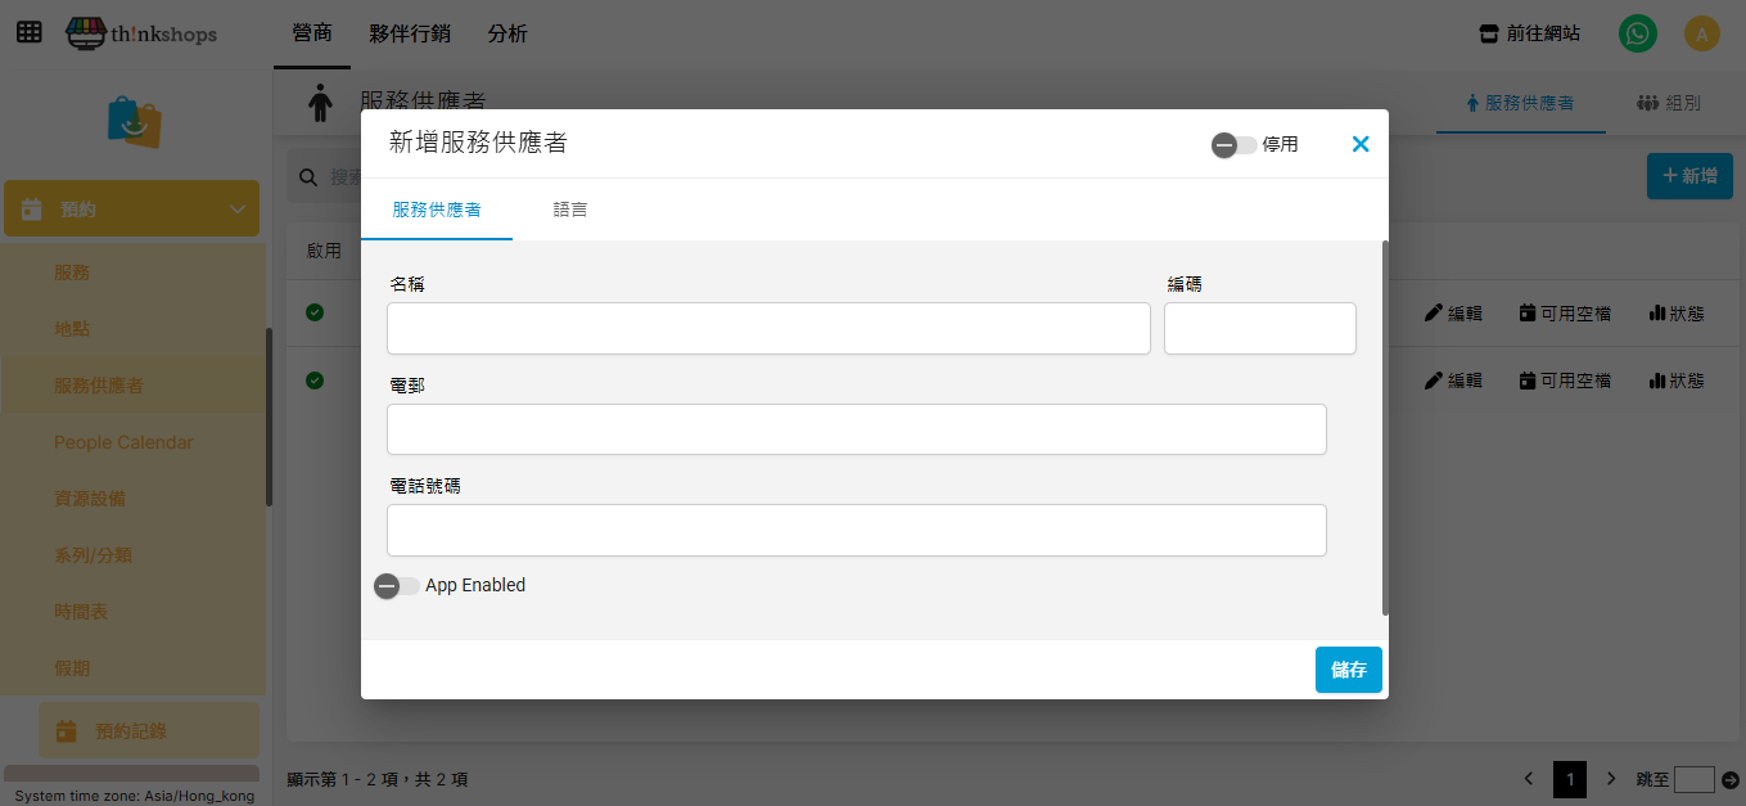Close the dialog with X icon
Viewport: 1746px width, 806px height.
[1360, 144]
